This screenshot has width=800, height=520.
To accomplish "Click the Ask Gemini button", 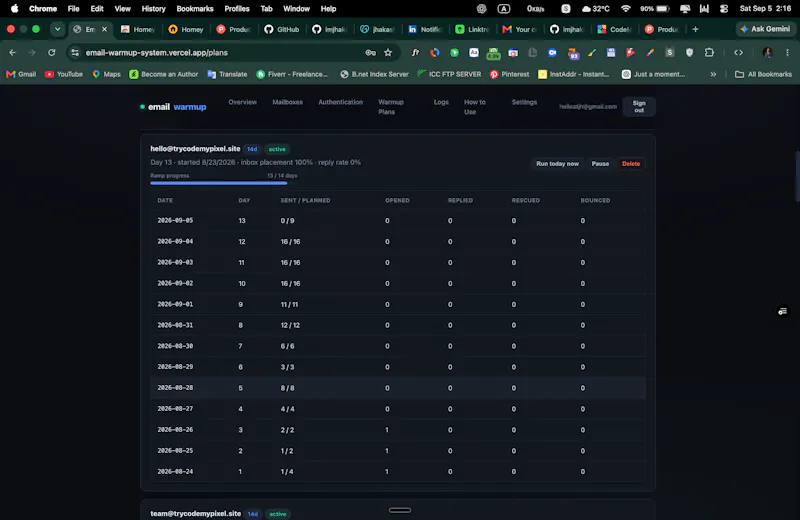I will coord(765,29).
